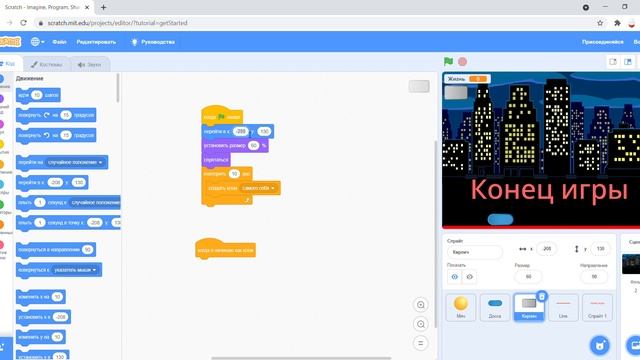Select the Спрайт 1 sprite thumbnail
The height and width of the screenshot is (360, 640).
[x=597, y=307]
